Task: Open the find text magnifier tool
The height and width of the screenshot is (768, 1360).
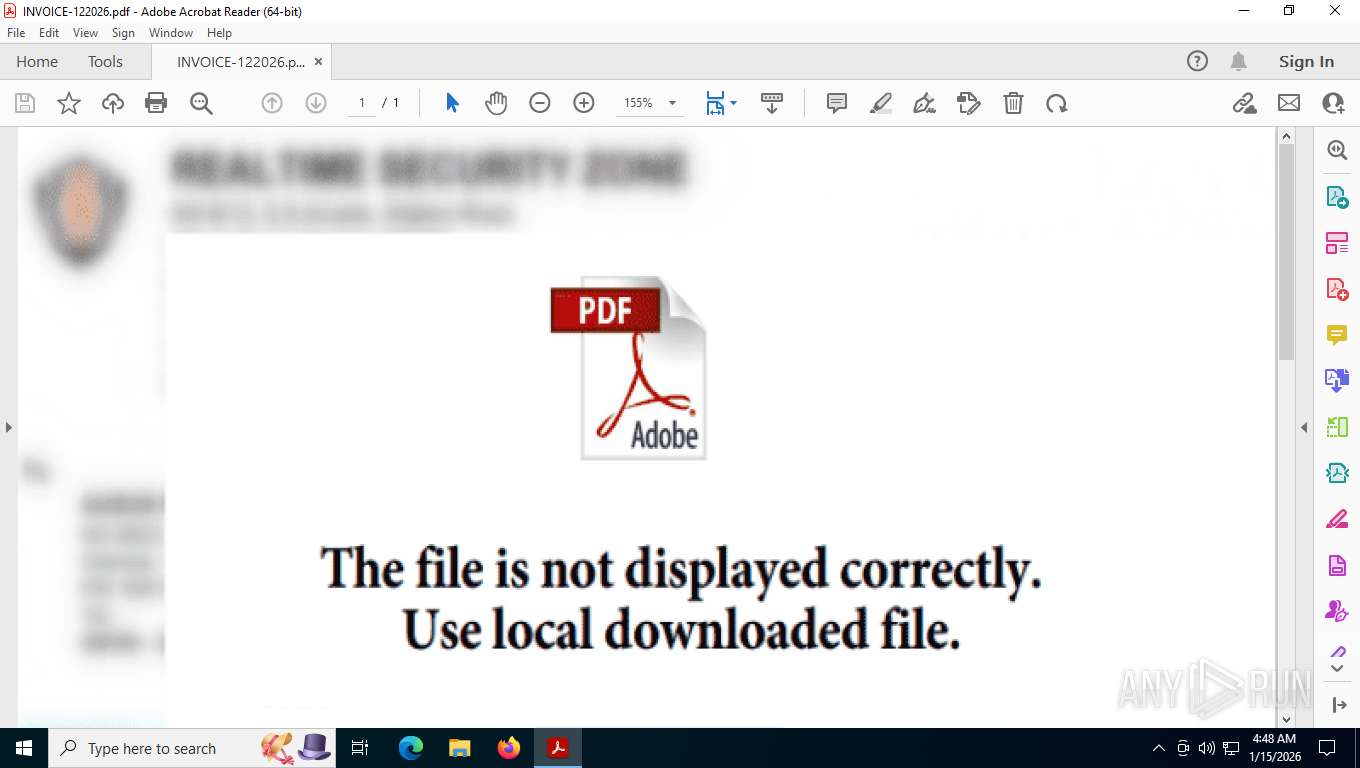Action: click(201, 103)
